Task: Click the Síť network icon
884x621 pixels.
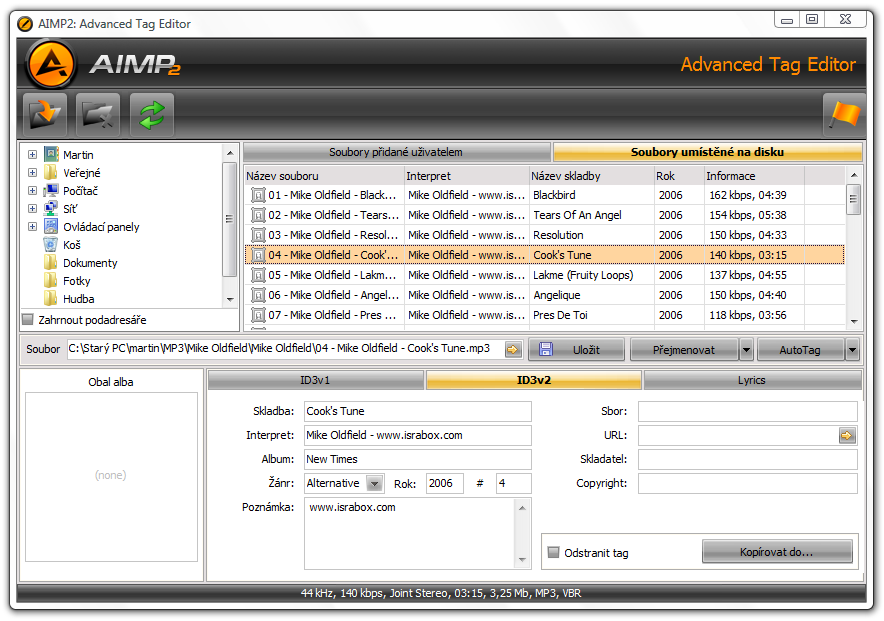Action: click(51, 209)
